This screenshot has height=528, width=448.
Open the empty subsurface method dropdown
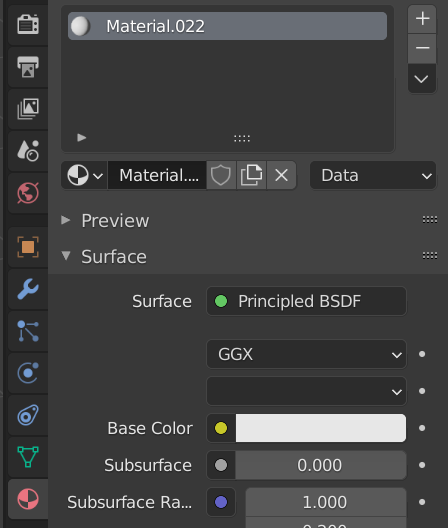click(306, 391)
